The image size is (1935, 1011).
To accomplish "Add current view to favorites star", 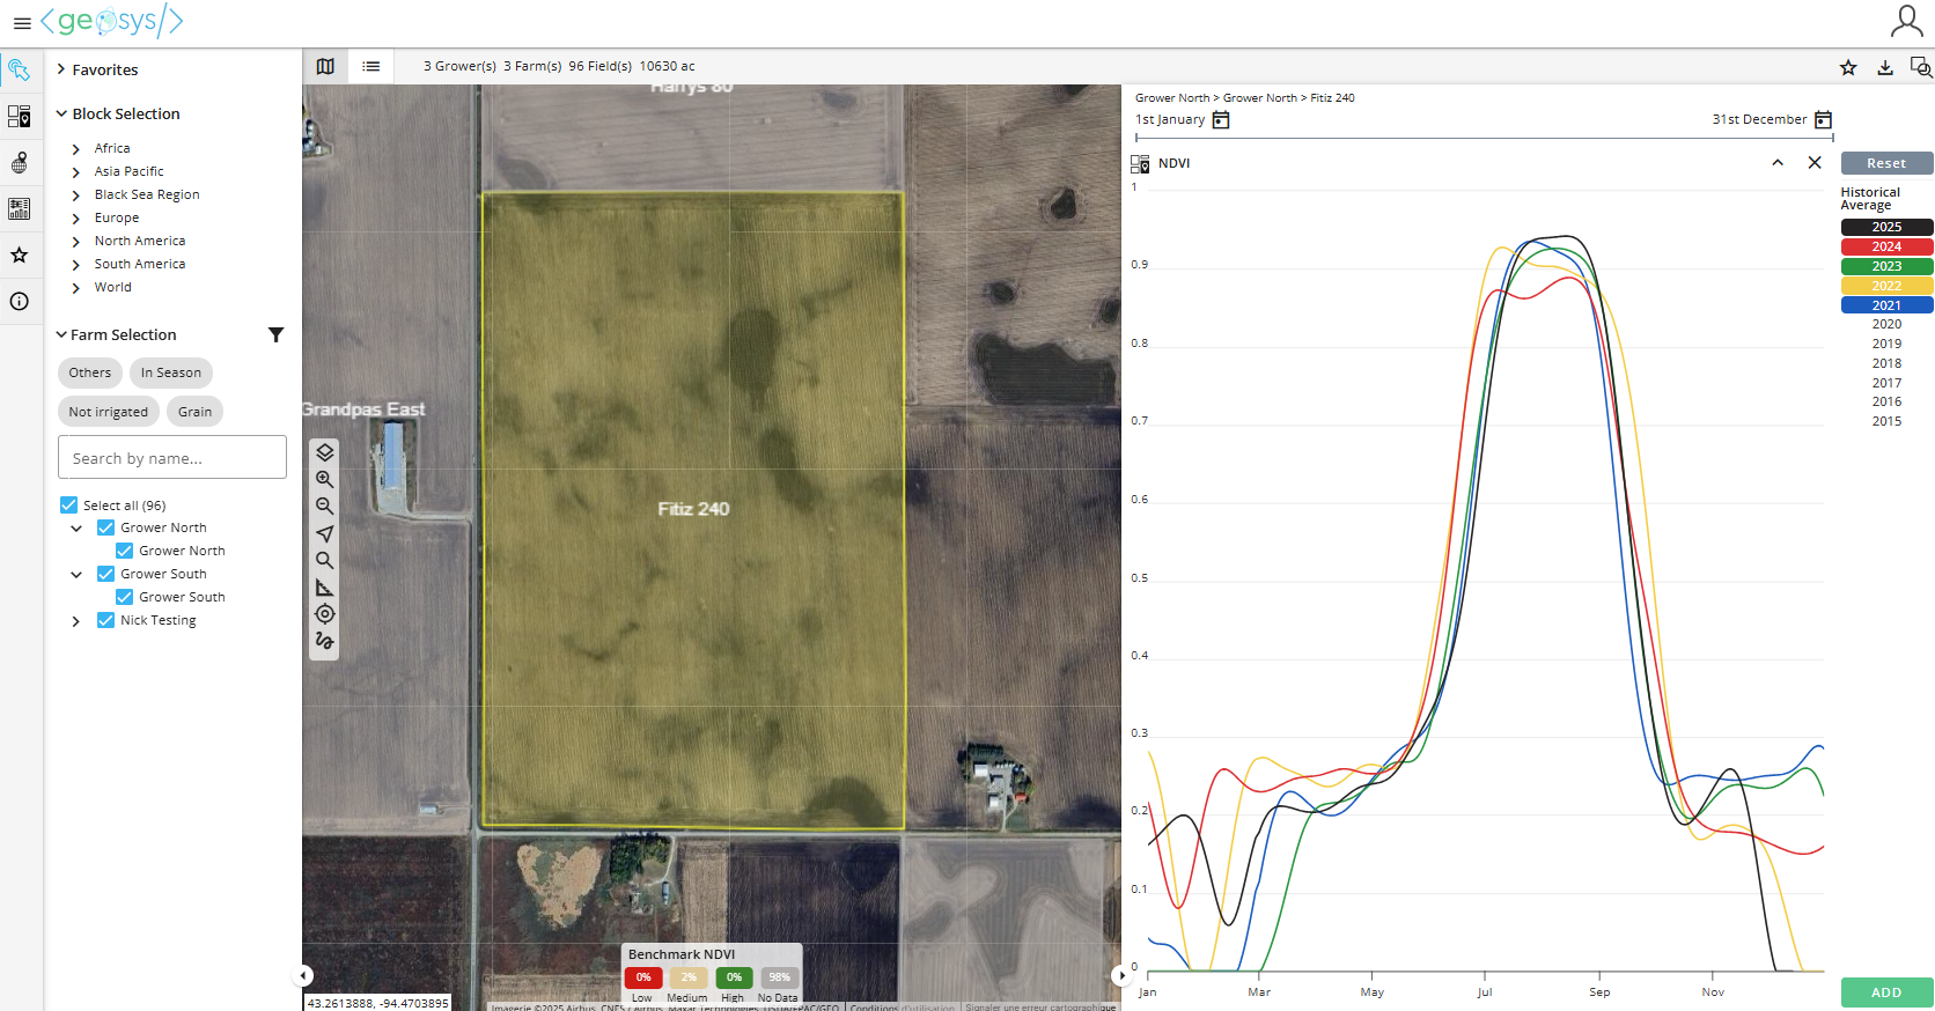I will click(x=1847, y=67).
